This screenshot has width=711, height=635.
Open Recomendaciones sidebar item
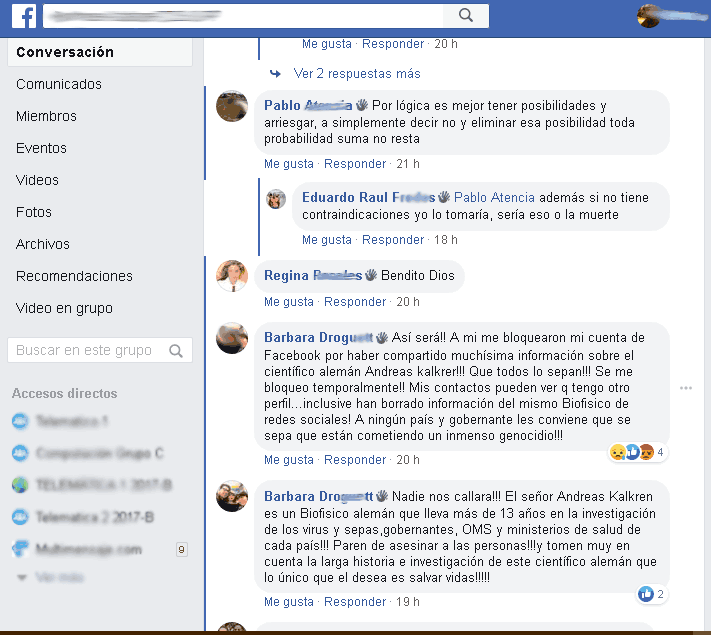point(74,276)
